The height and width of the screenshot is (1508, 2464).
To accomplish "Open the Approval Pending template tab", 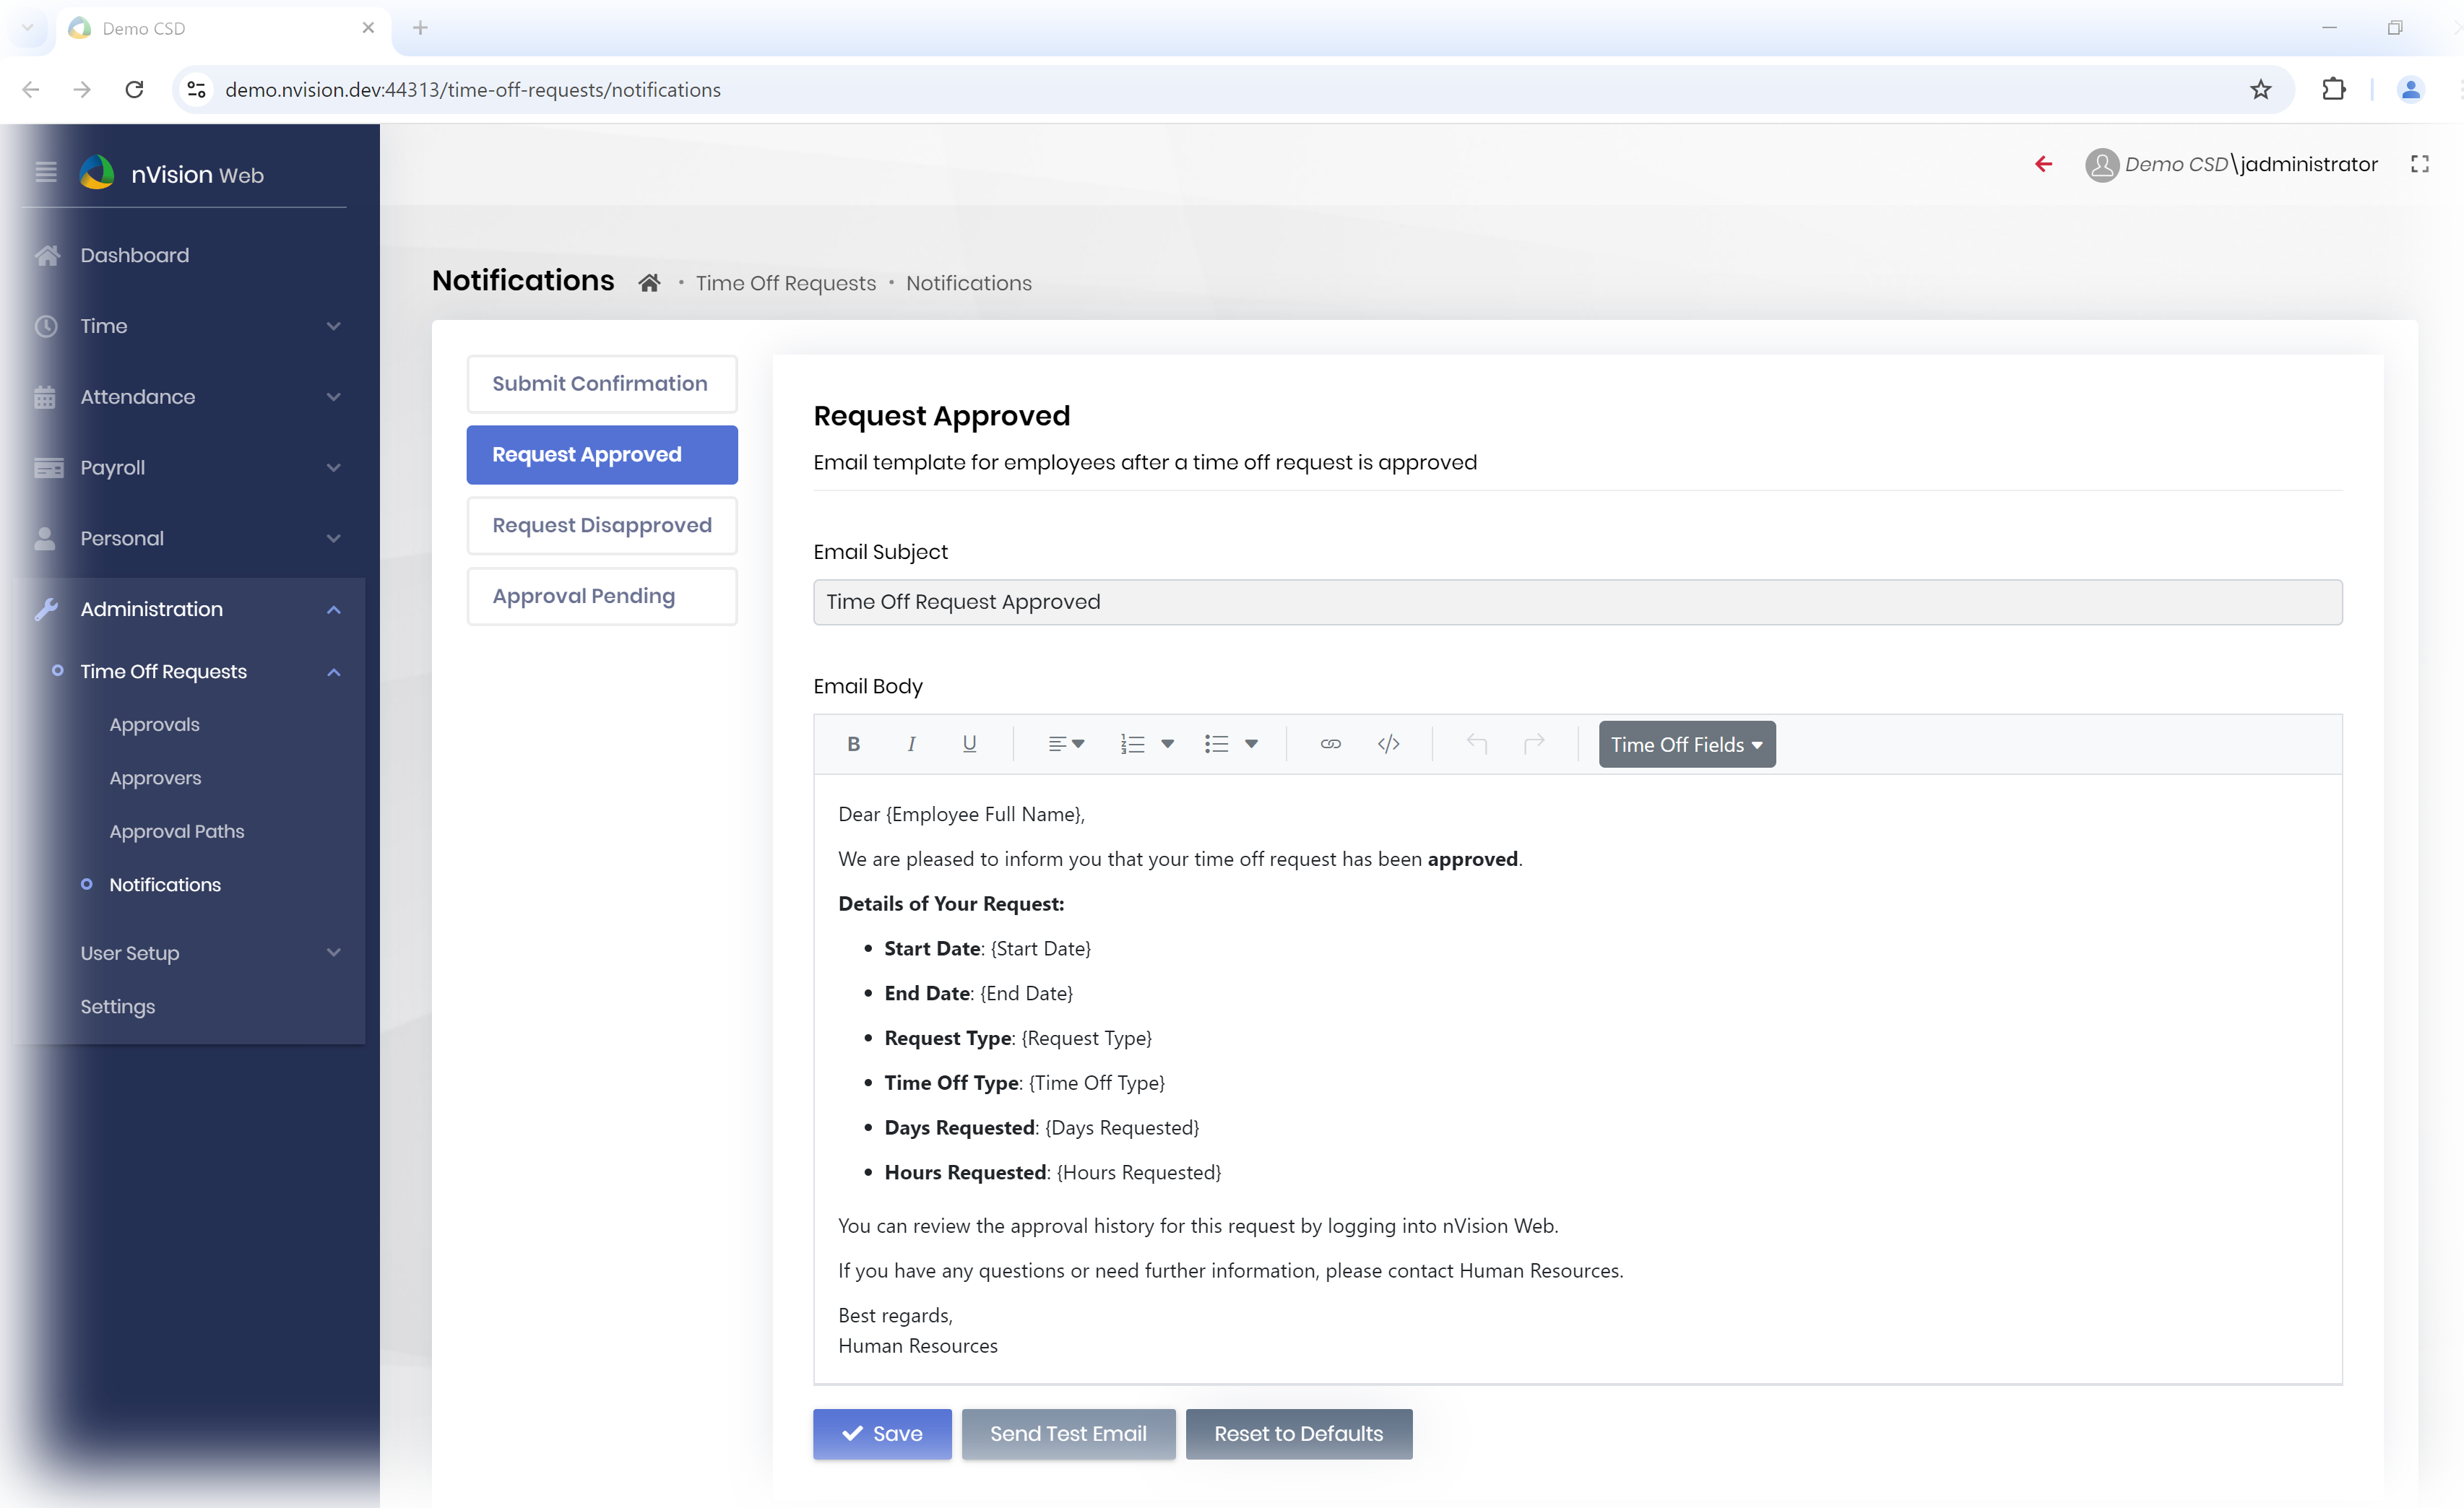I will [x=602, y=596].
